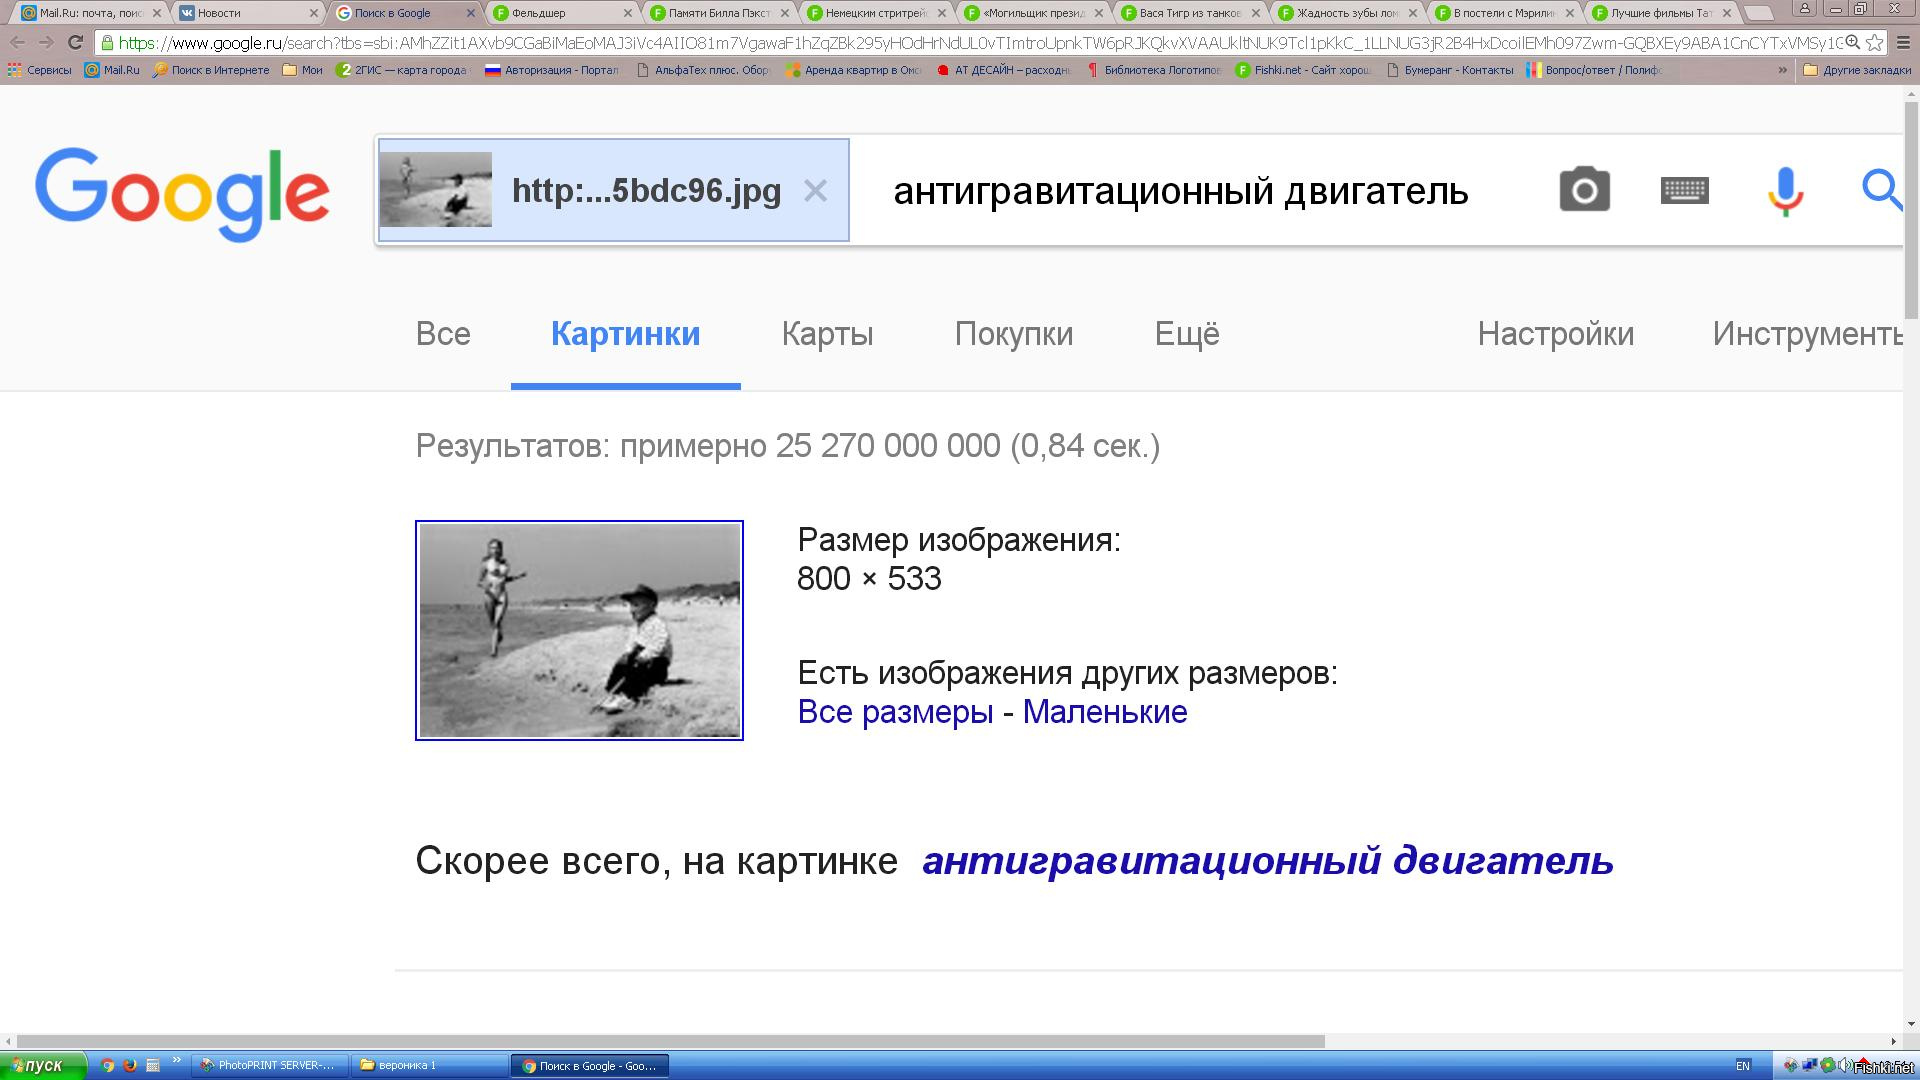1920x1080 pixels.
Task: Click the browser reload button
Action: [x=75, y=43]
